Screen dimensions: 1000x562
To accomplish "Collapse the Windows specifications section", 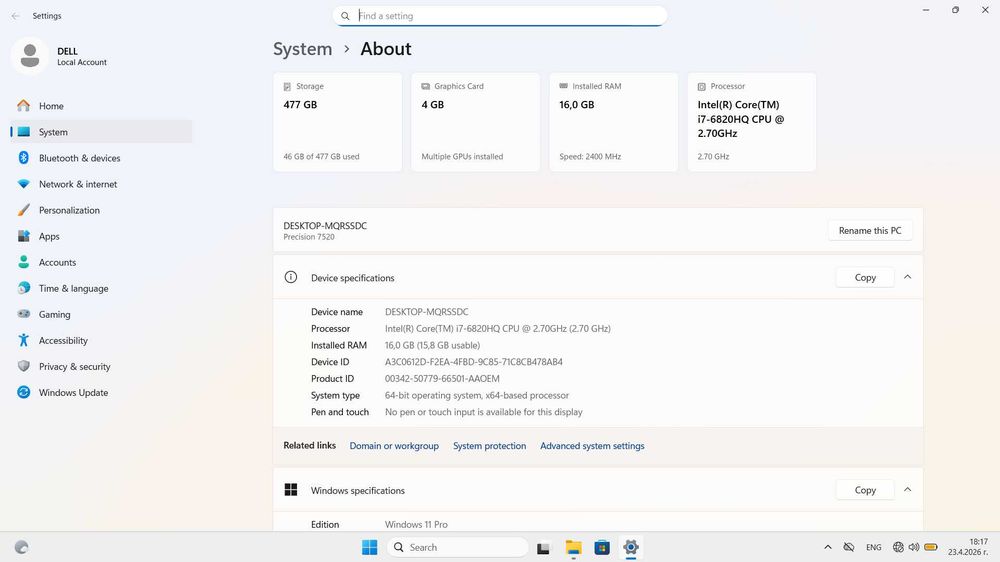I will tap(908, 489).
